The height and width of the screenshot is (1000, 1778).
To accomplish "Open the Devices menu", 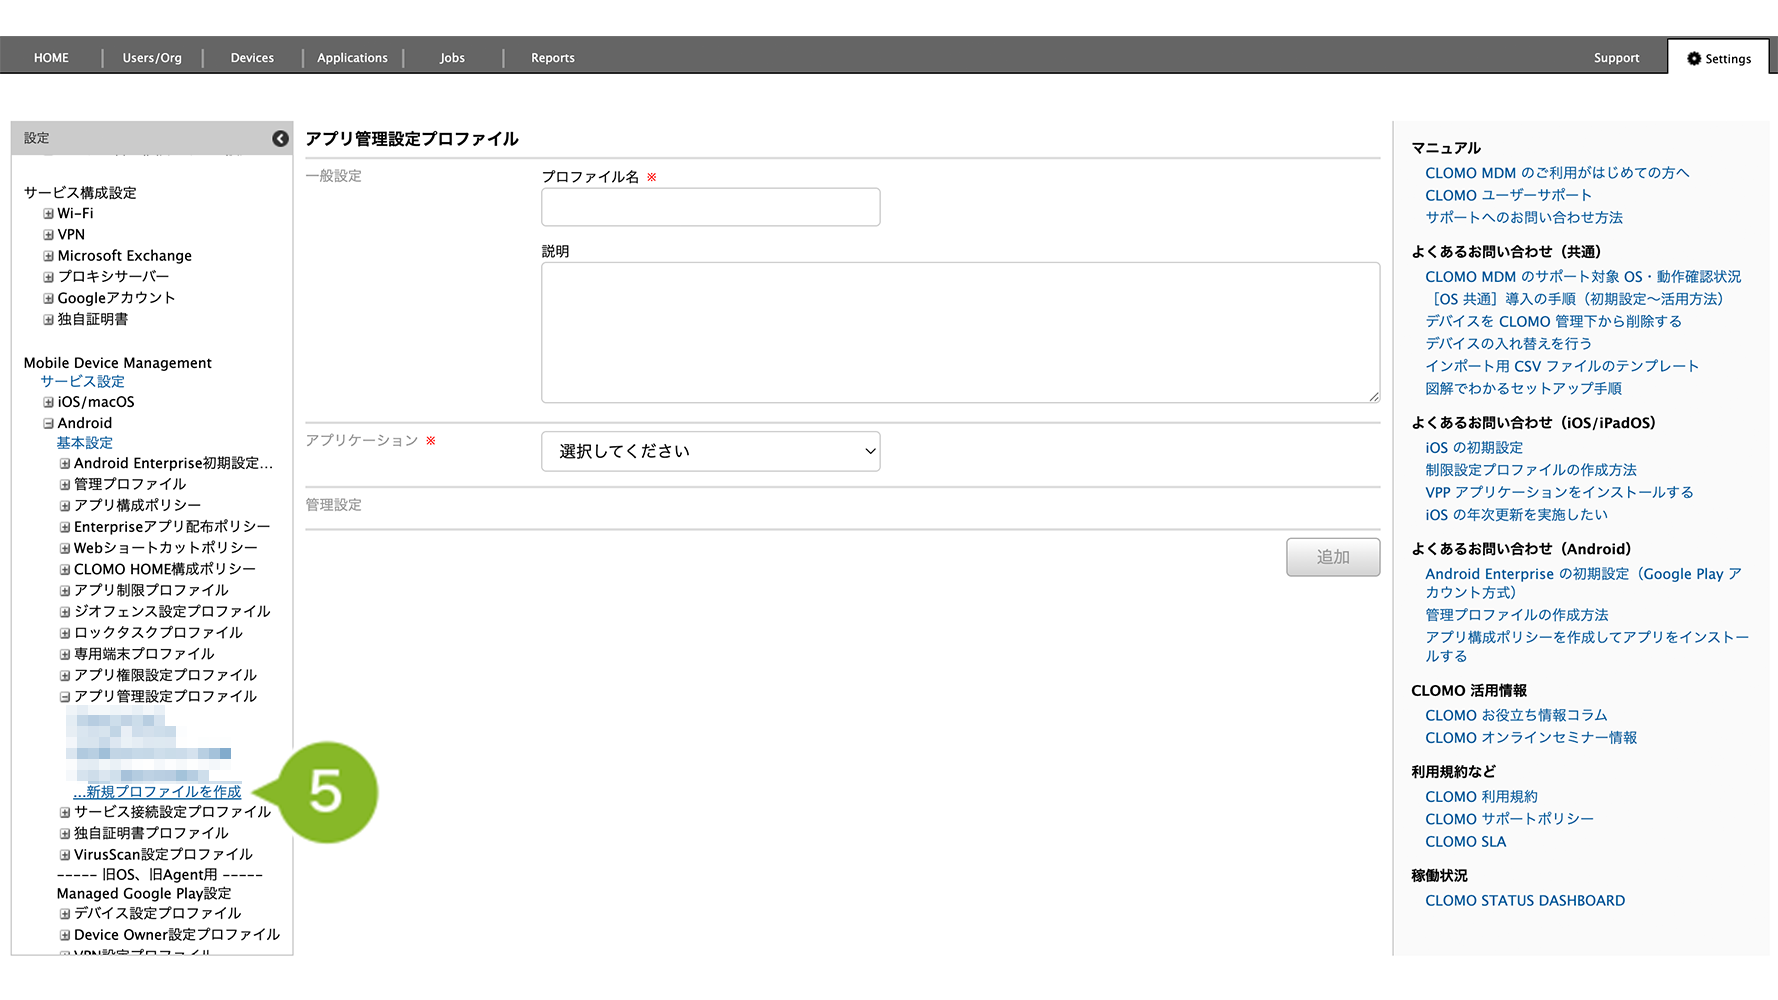I will 252,58.
